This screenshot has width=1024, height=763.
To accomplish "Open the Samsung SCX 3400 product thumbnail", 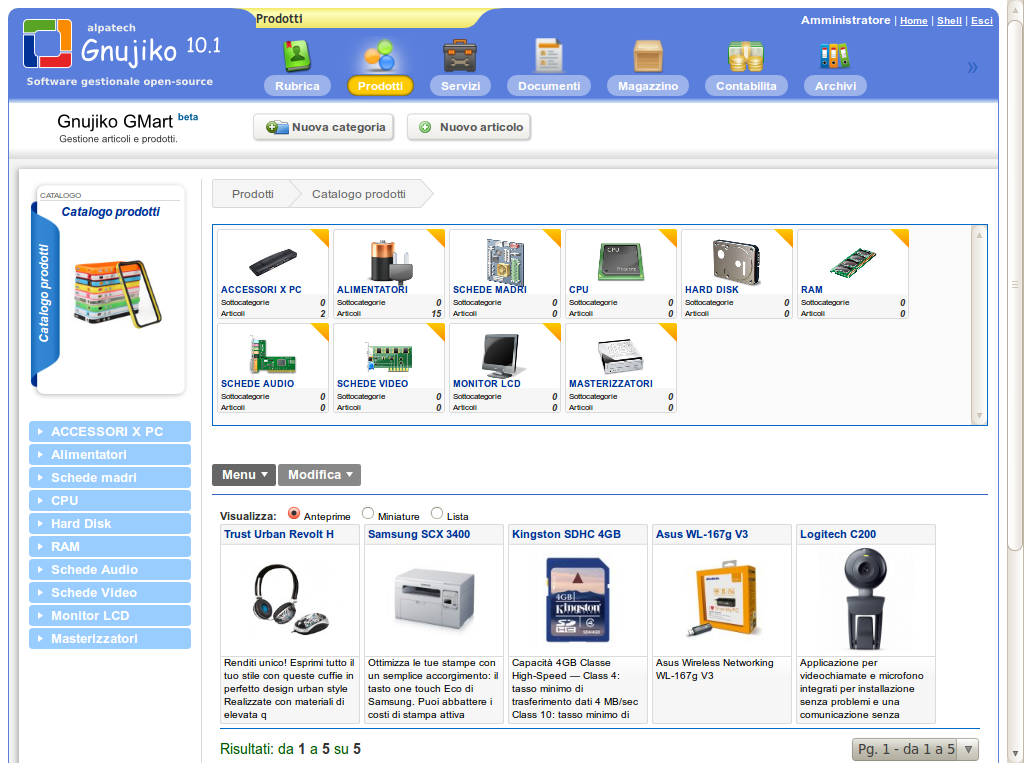I will click(433, 596).
